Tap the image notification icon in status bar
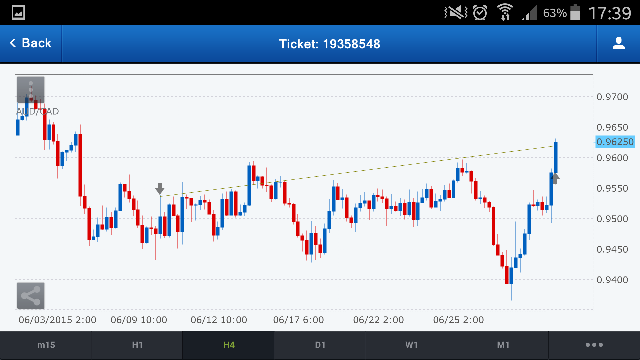Image resolution: width=640 pixels, height=360 pixels. (18, 13)
